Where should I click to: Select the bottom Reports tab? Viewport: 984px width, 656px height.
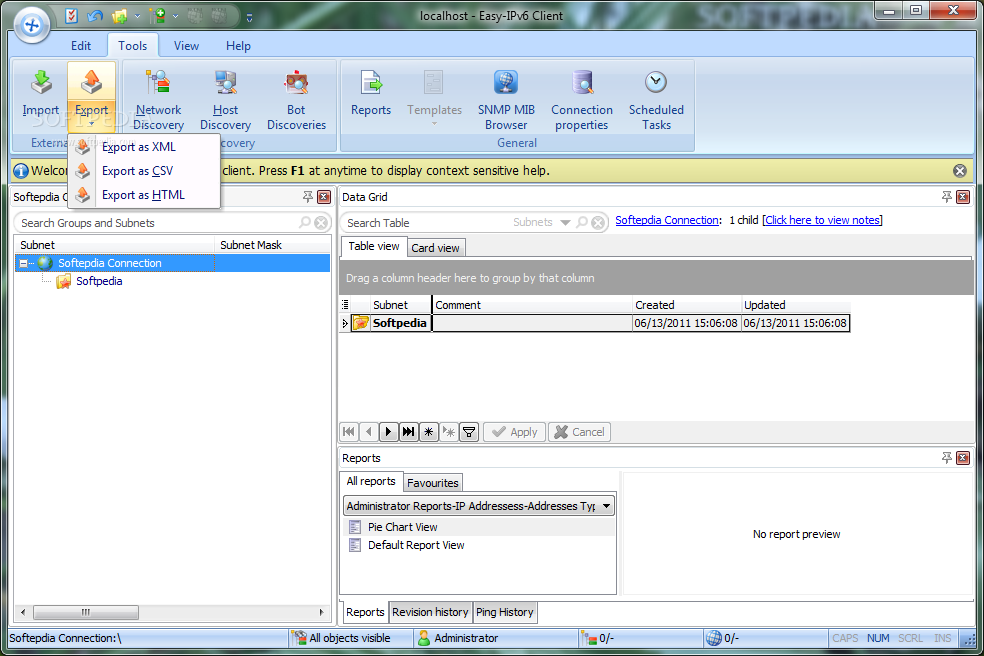point(365,612)
